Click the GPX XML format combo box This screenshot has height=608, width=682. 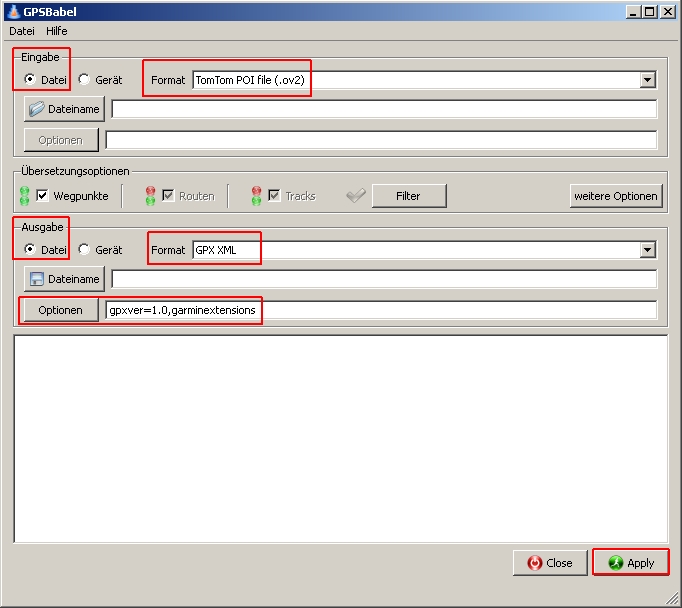click(425, 250)
